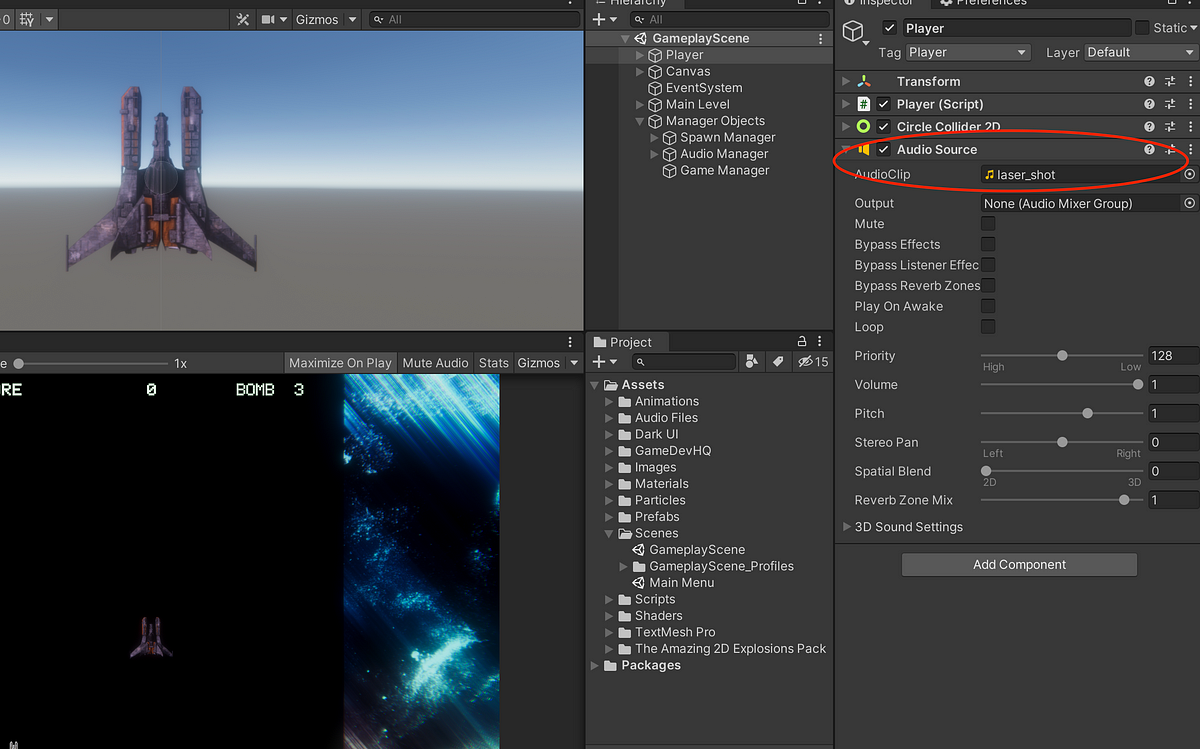
Task: Click the Game view Gizmos button
Action: click(x=538, y=363)
